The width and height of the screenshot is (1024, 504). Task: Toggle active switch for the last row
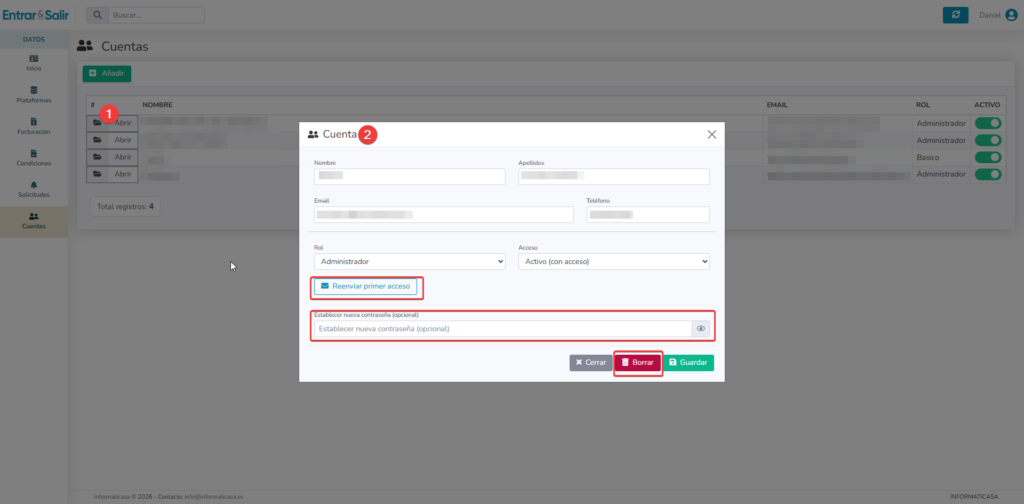point(987,174)
